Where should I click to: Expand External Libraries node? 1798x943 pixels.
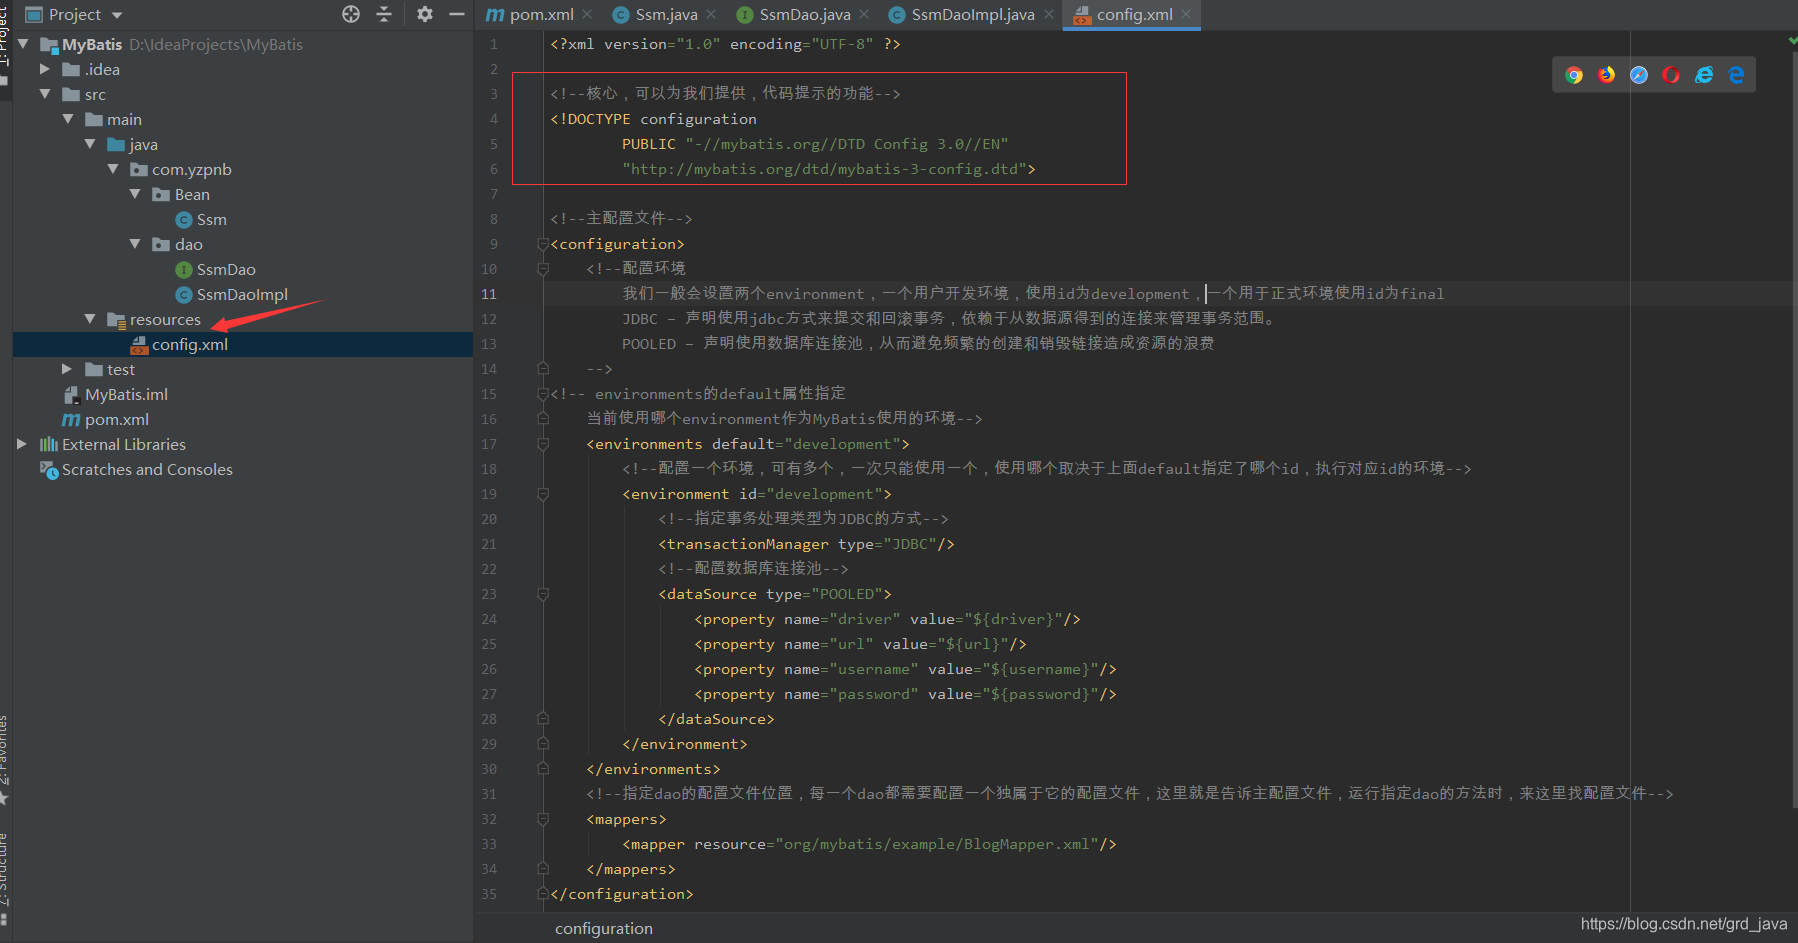pyautogui.click(x=22, y=444)
